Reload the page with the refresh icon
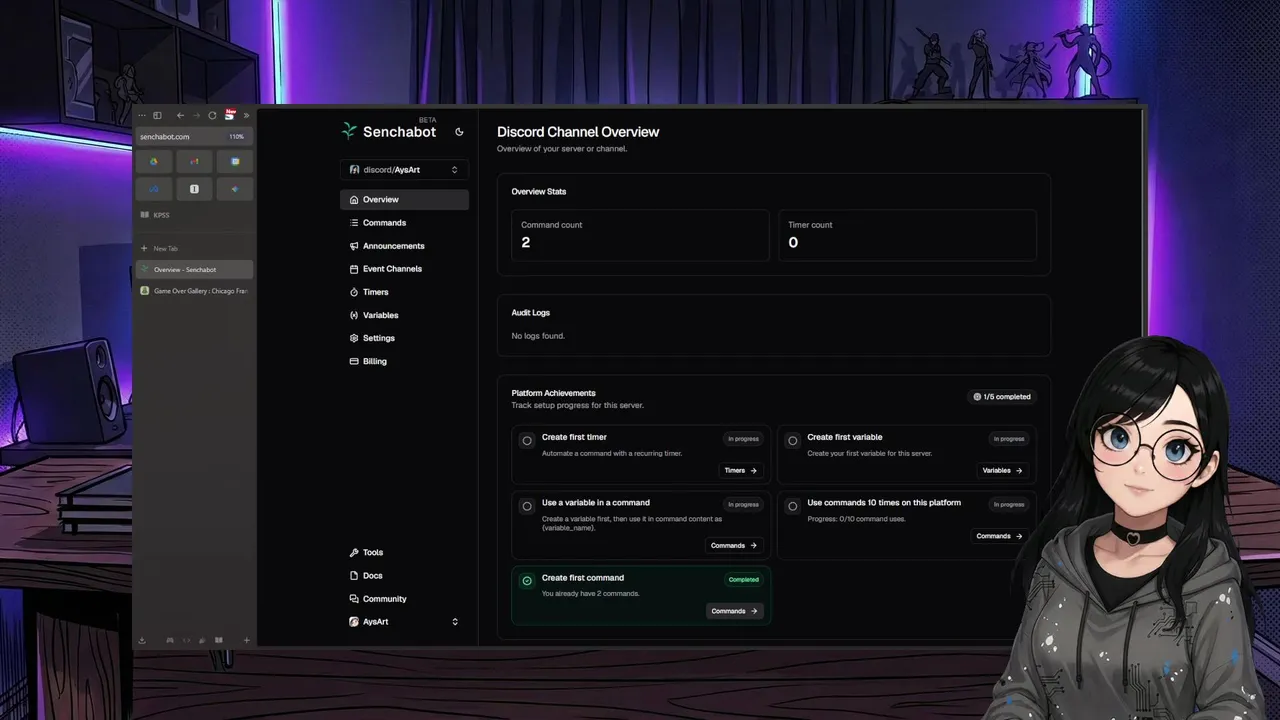Viewport: 1280px width, 720px height. pyautogui.click(x=212, y=116)
